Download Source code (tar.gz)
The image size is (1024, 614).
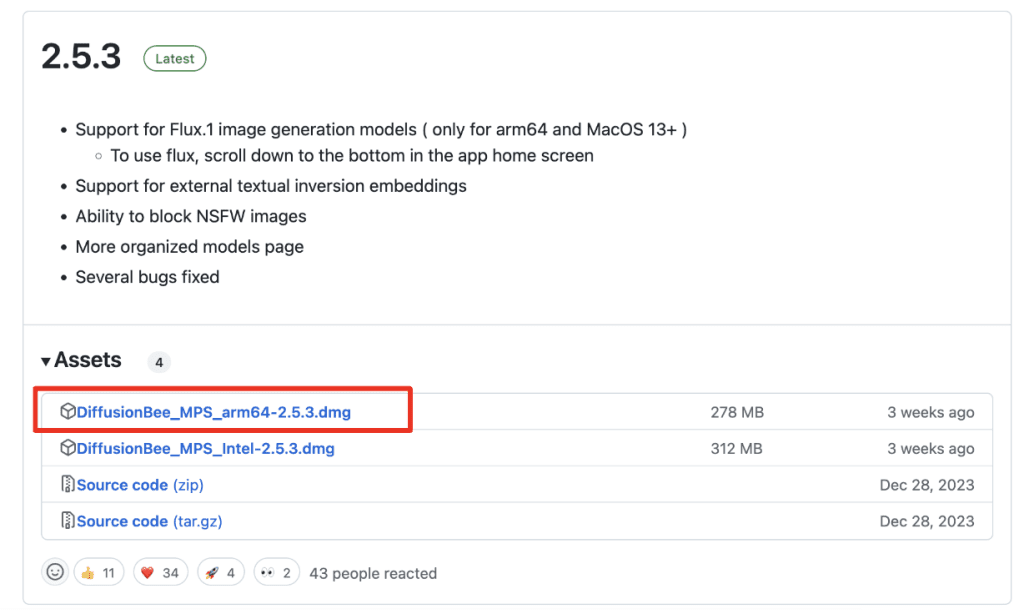(150, 521)
